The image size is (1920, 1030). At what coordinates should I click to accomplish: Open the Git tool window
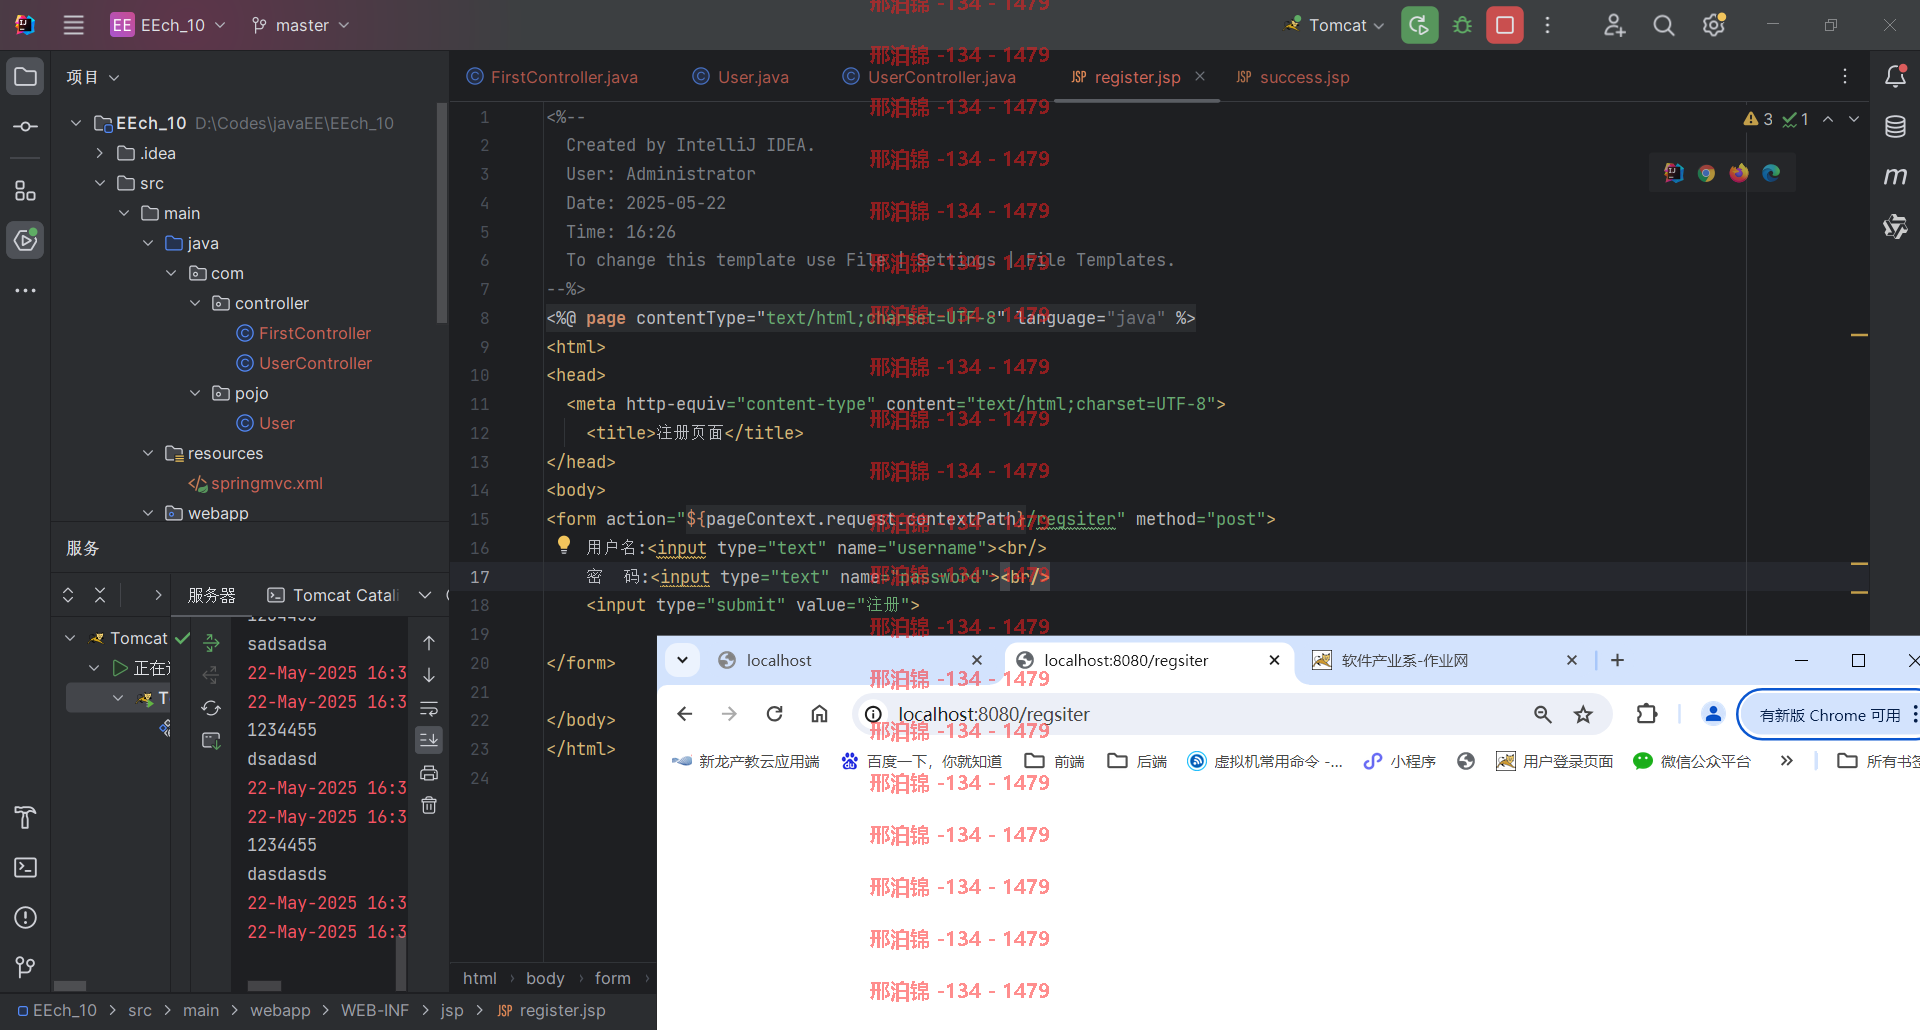[26, 966]
